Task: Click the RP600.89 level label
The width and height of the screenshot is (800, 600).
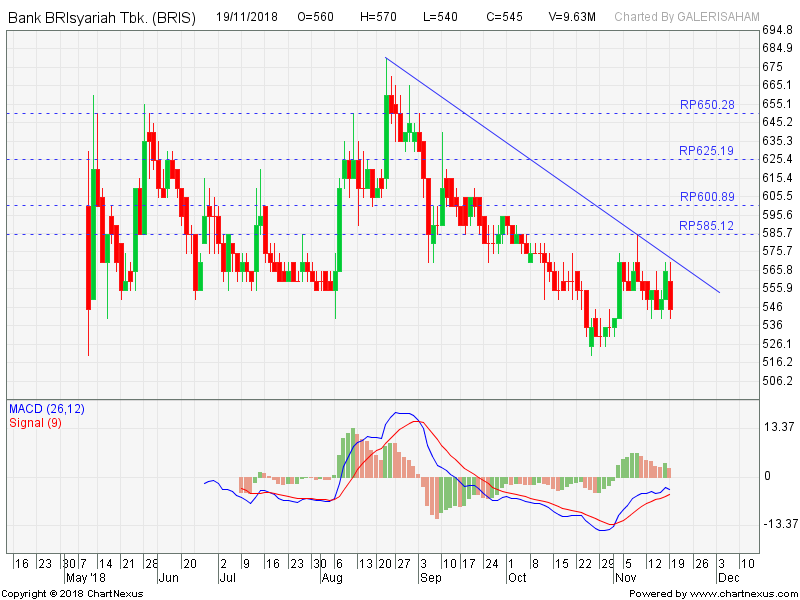Action: (706, 197)
